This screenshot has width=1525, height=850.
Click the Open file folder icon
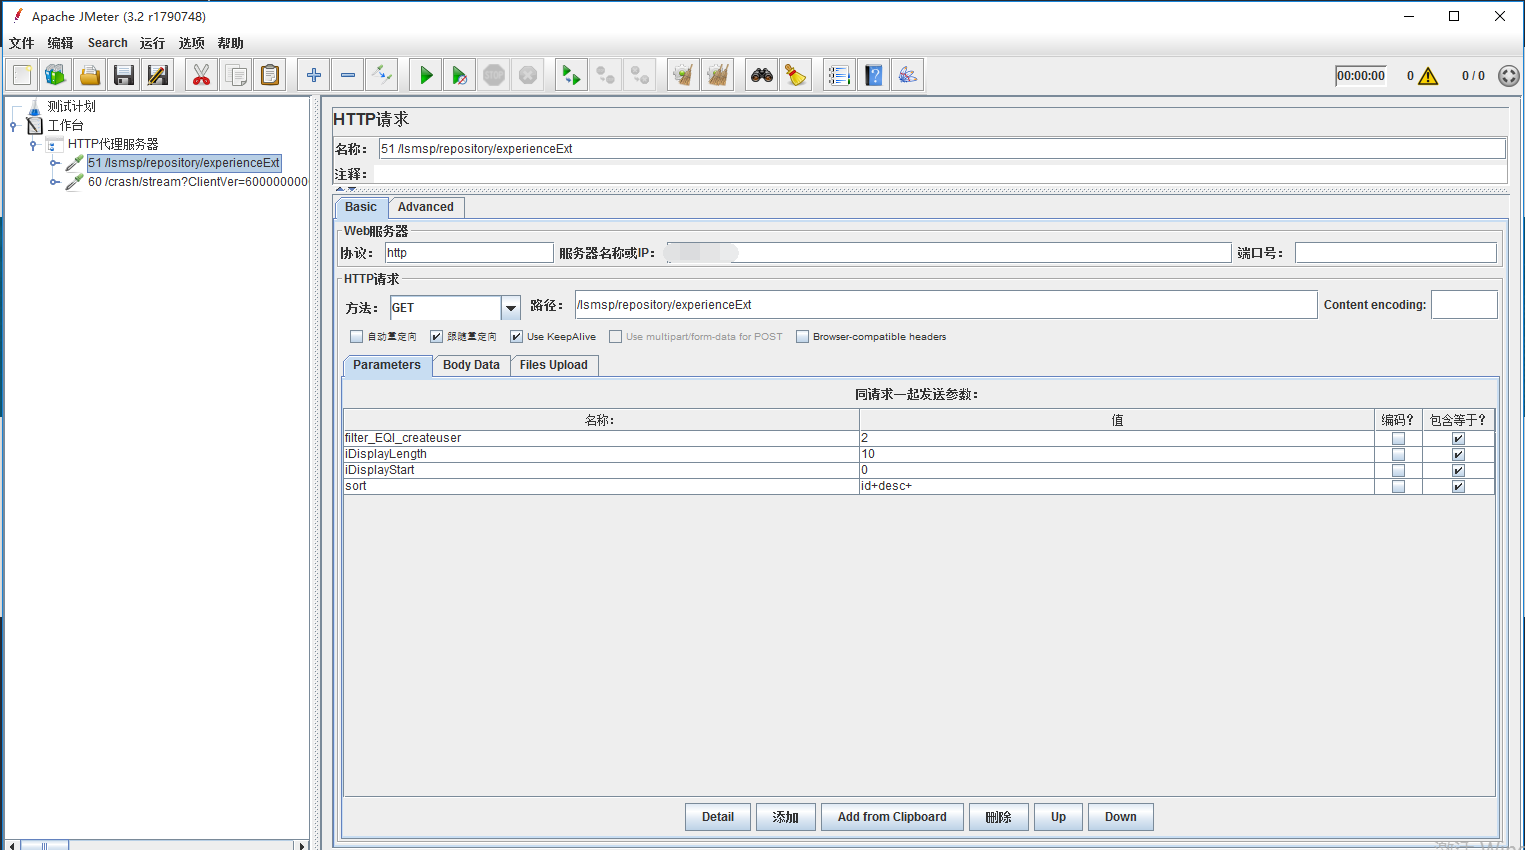(x=90, y=75)
